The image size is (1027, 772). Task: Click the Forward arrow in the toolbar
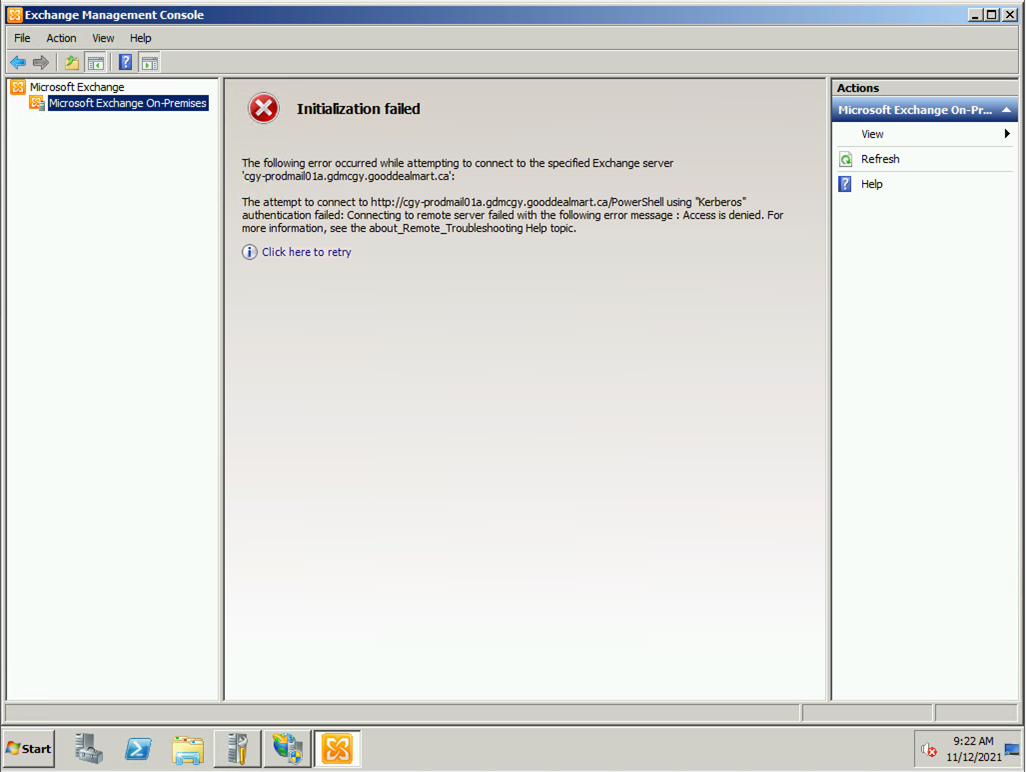click(x=41, y=63)
